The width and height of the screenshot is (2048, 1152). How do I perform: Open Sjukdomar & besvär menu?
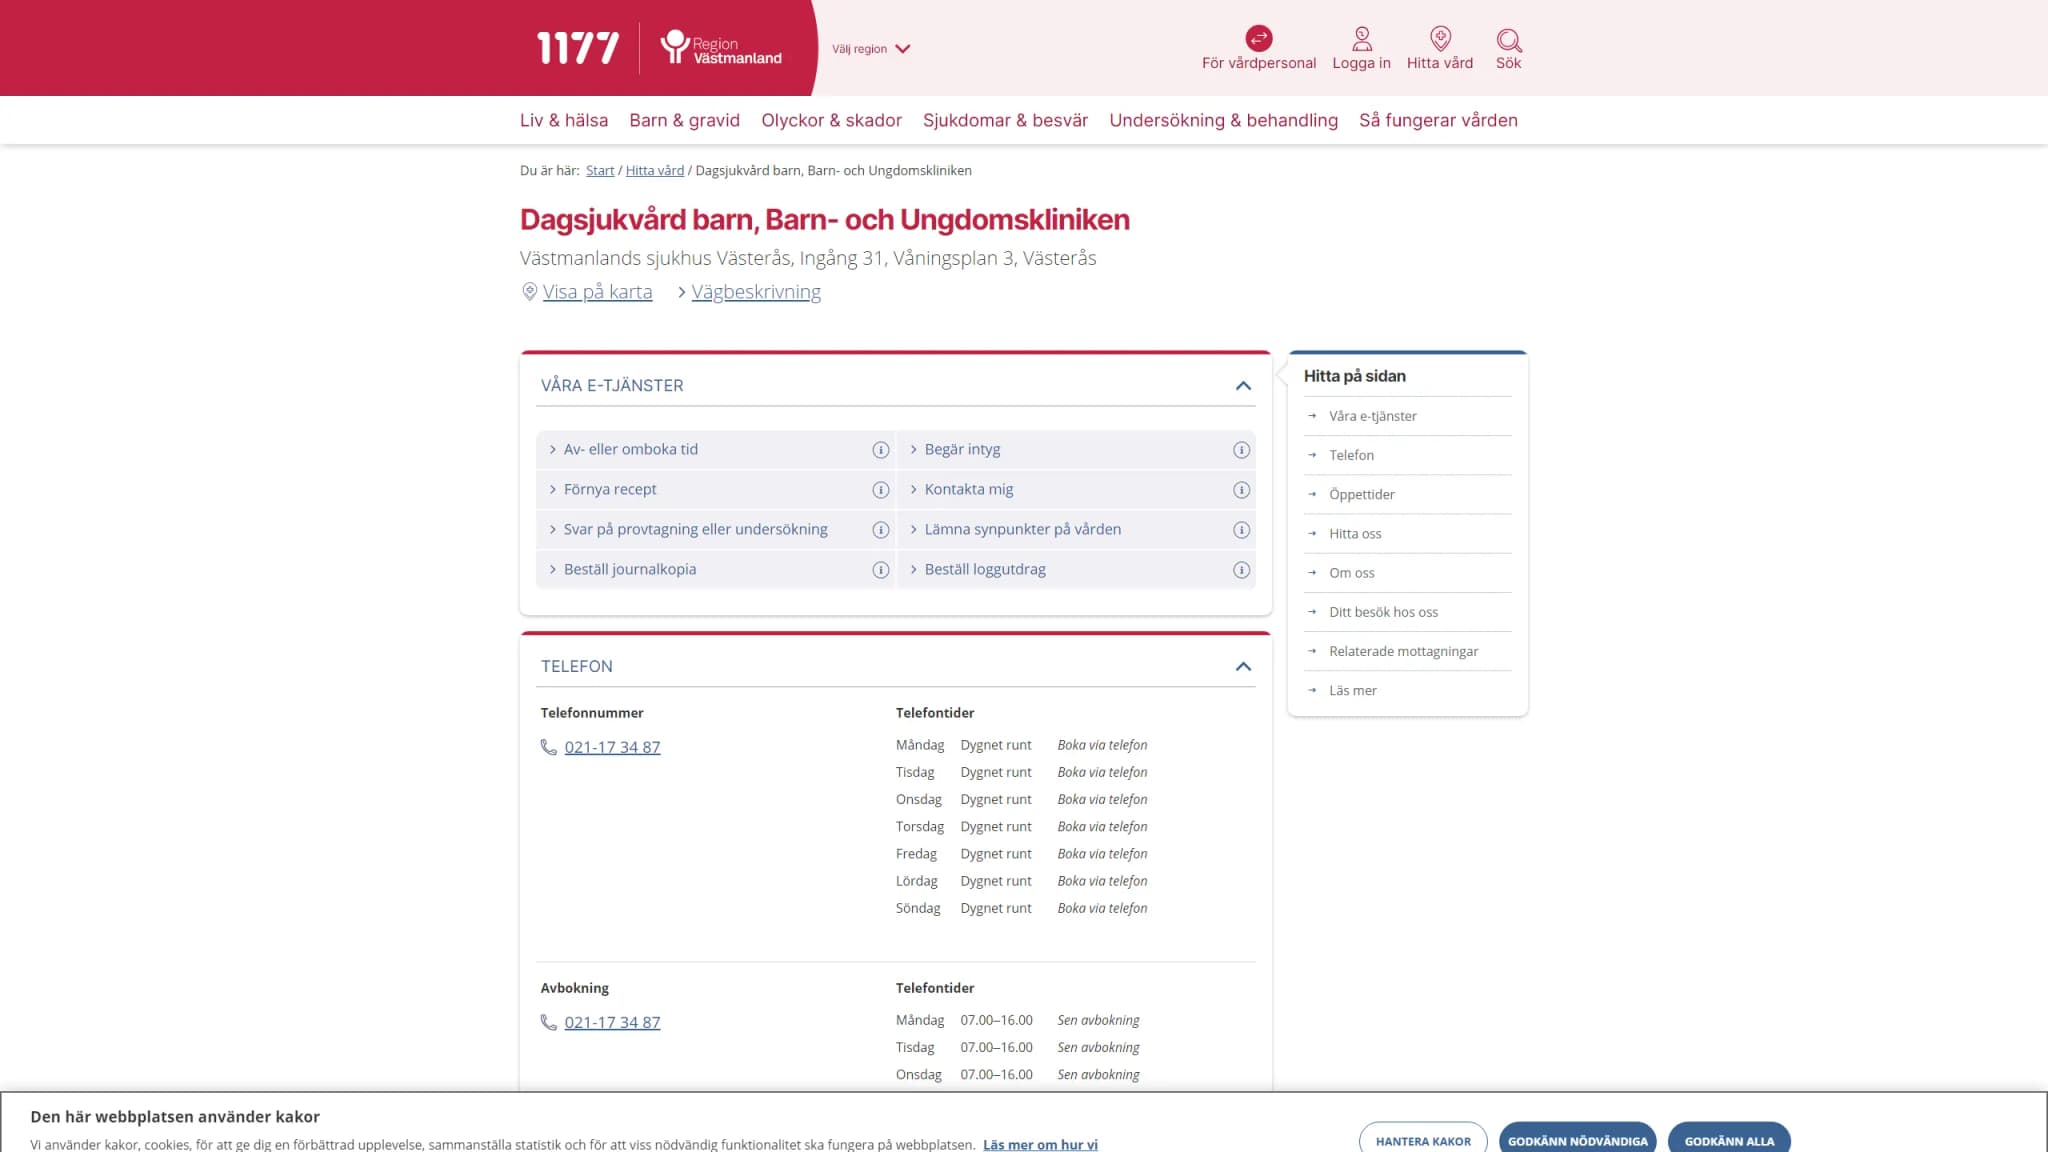click(1005, 120)
